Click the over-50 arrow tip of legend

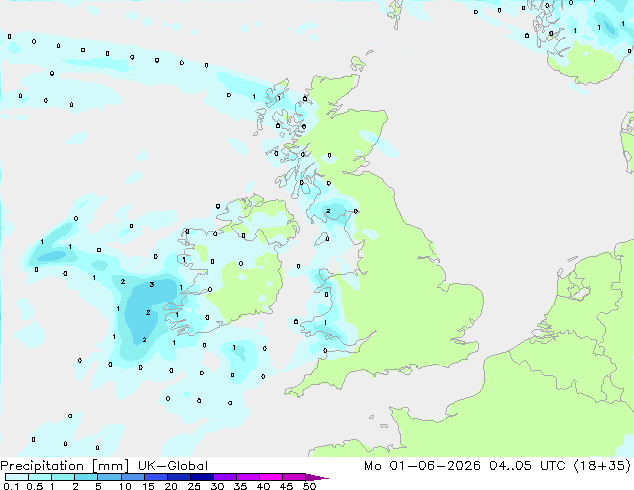pyautogui.click(x=317, y=477)
